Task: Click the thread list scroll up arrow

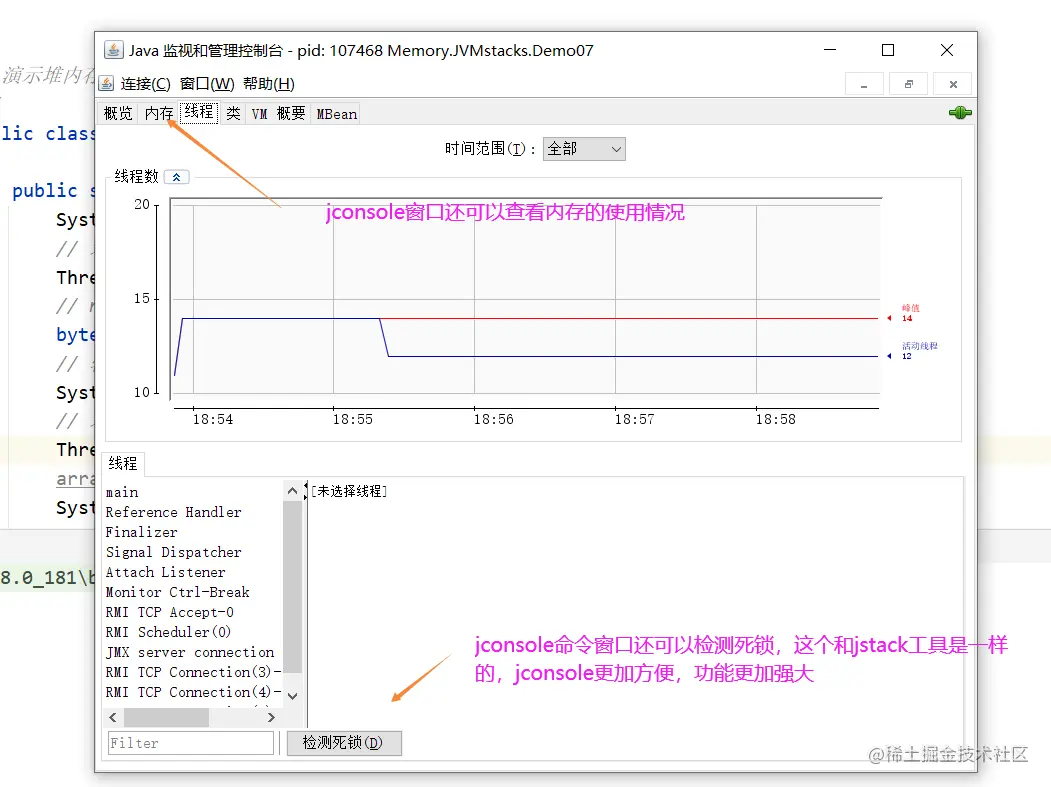Action: click(292, 491)
